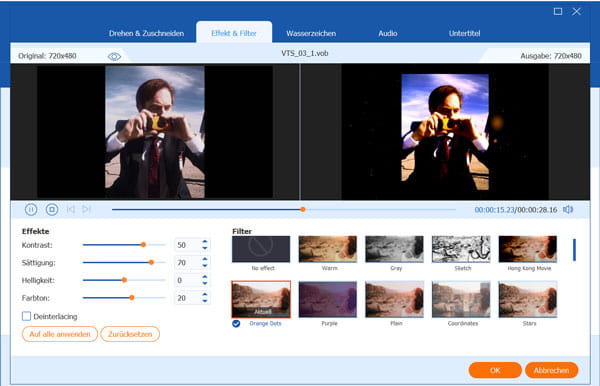This screenshot has width=600, height=386.
Task: Apply the Warm filter
Action: tap(328, 249)
